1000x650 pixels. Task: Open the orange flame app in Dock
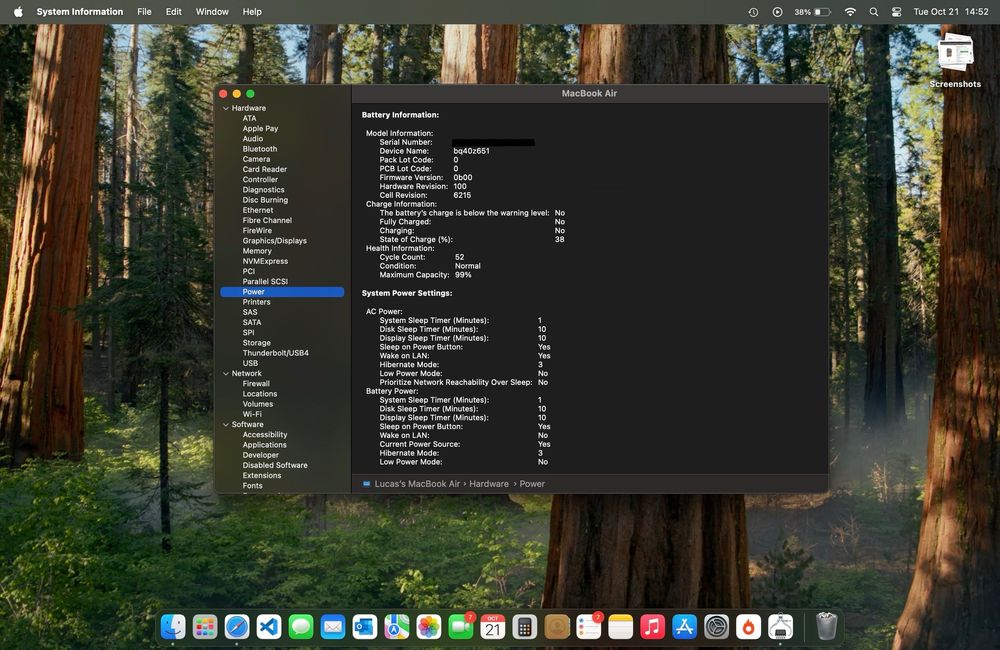point(749,627)
